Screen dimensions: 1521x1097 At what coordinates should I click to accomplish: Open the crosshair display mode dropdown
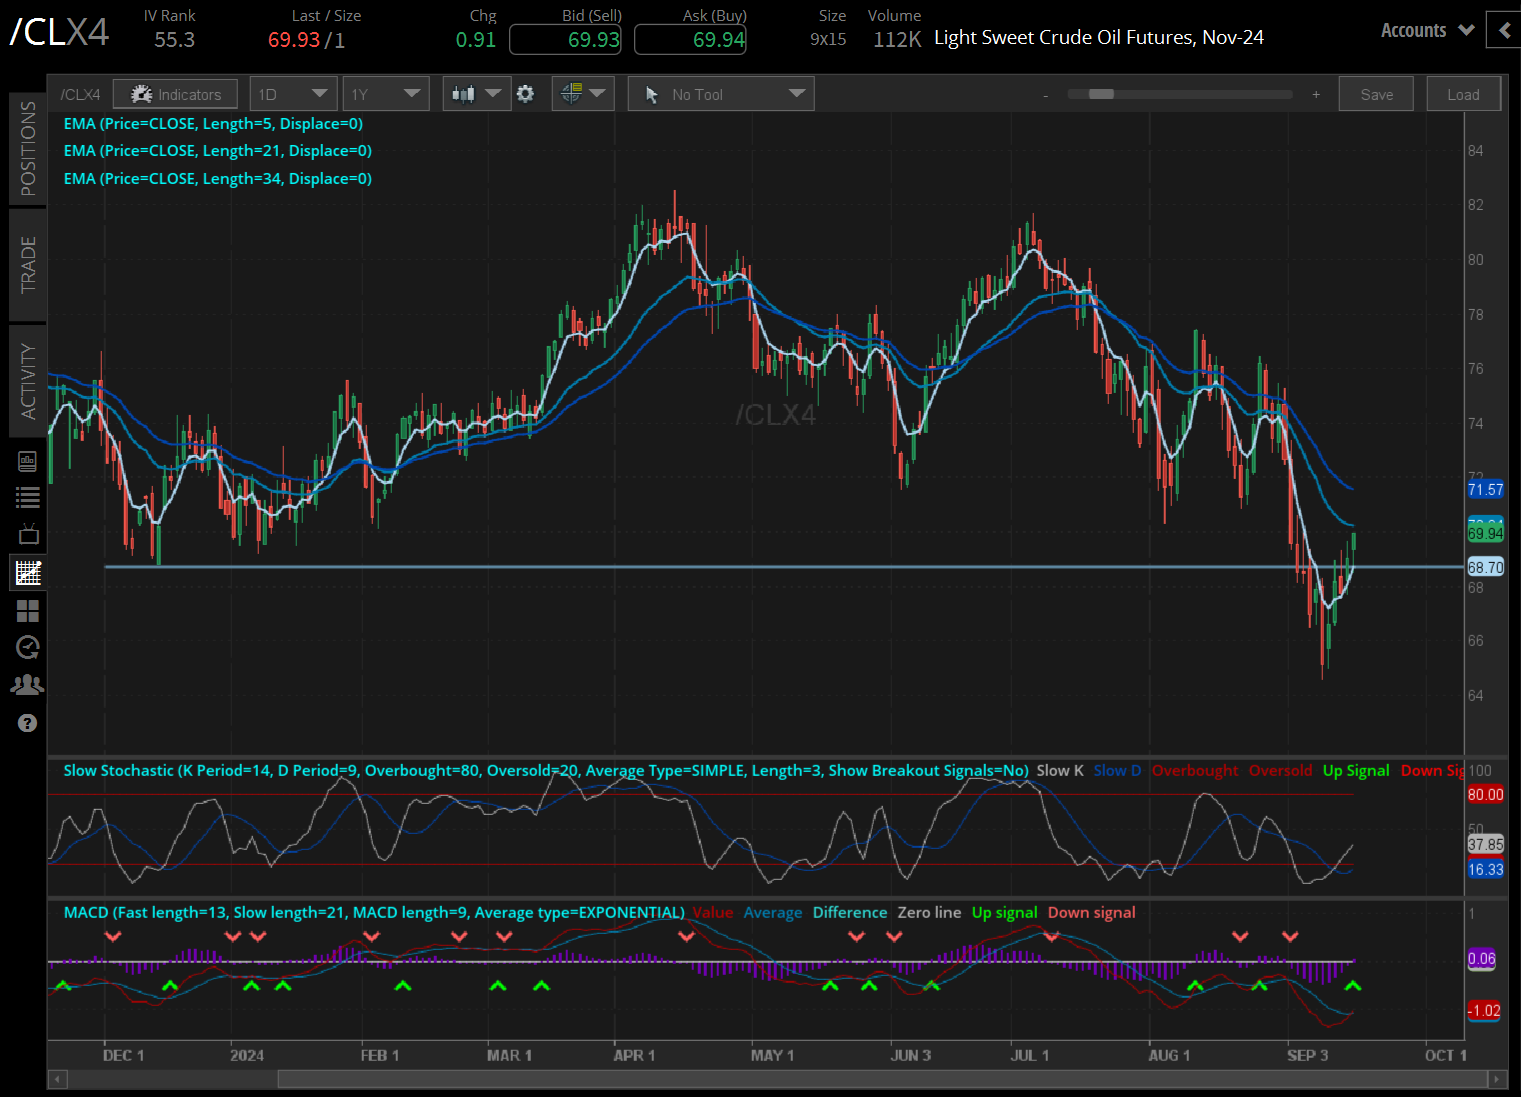pyautogui.click(x=583, y=94)
